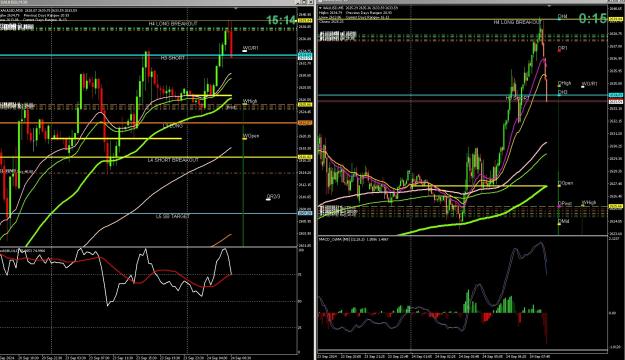Image resolution: width=625 pixels, height=360 pixels.
Task: Click the DHigh marker on right chart
Action: click(x=564, y=83)
